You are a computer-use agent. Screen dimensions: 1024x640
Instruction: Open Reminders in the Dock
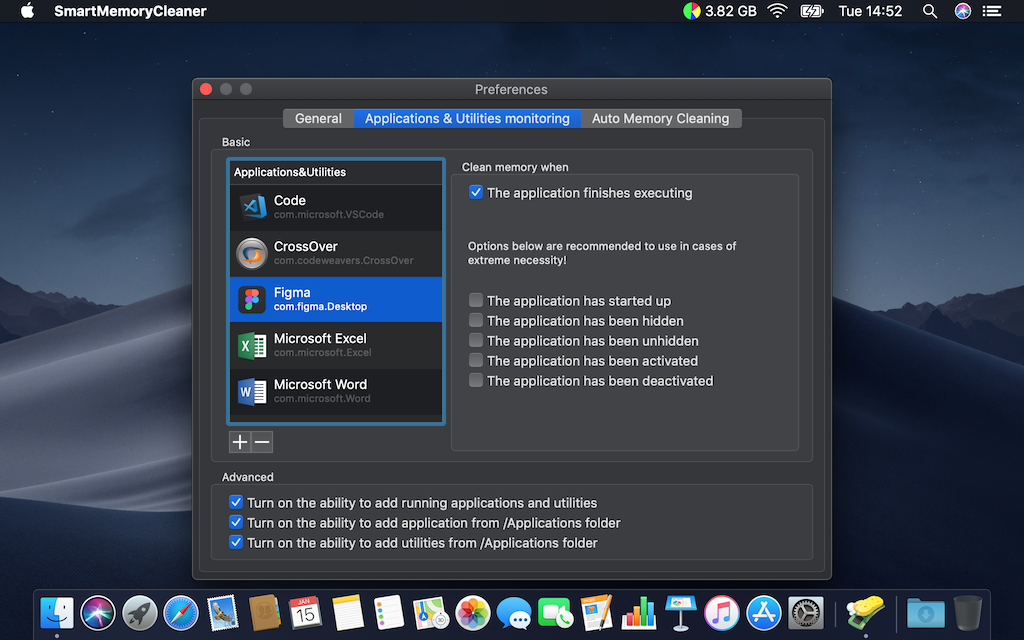click(x=389, y=613)
